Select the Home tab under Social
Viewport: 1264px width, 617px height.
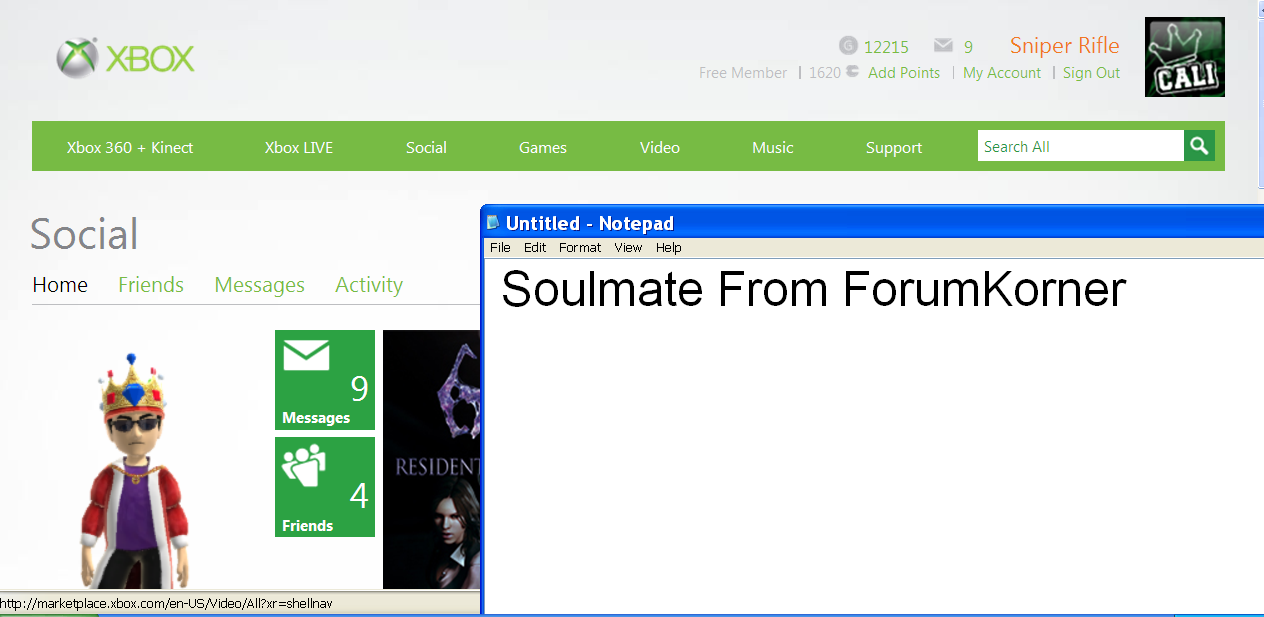click(60, 285)
